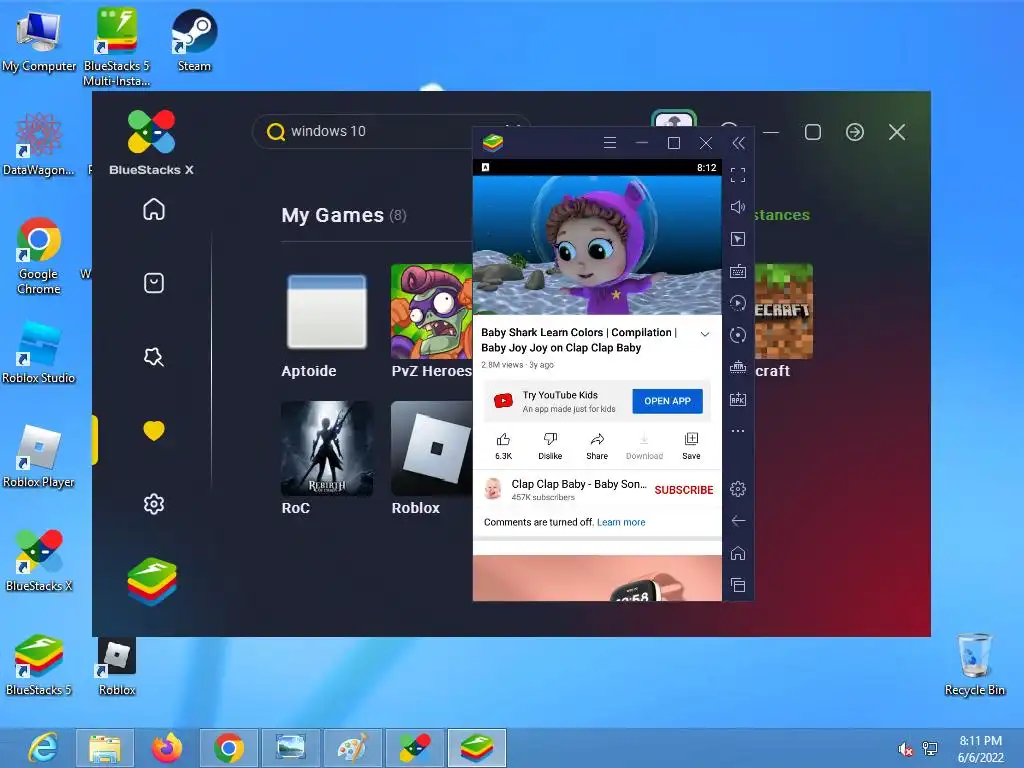1024x768 pixels.
Task: Open Firefox from the taskbar
Action: [x=167, y=748]
